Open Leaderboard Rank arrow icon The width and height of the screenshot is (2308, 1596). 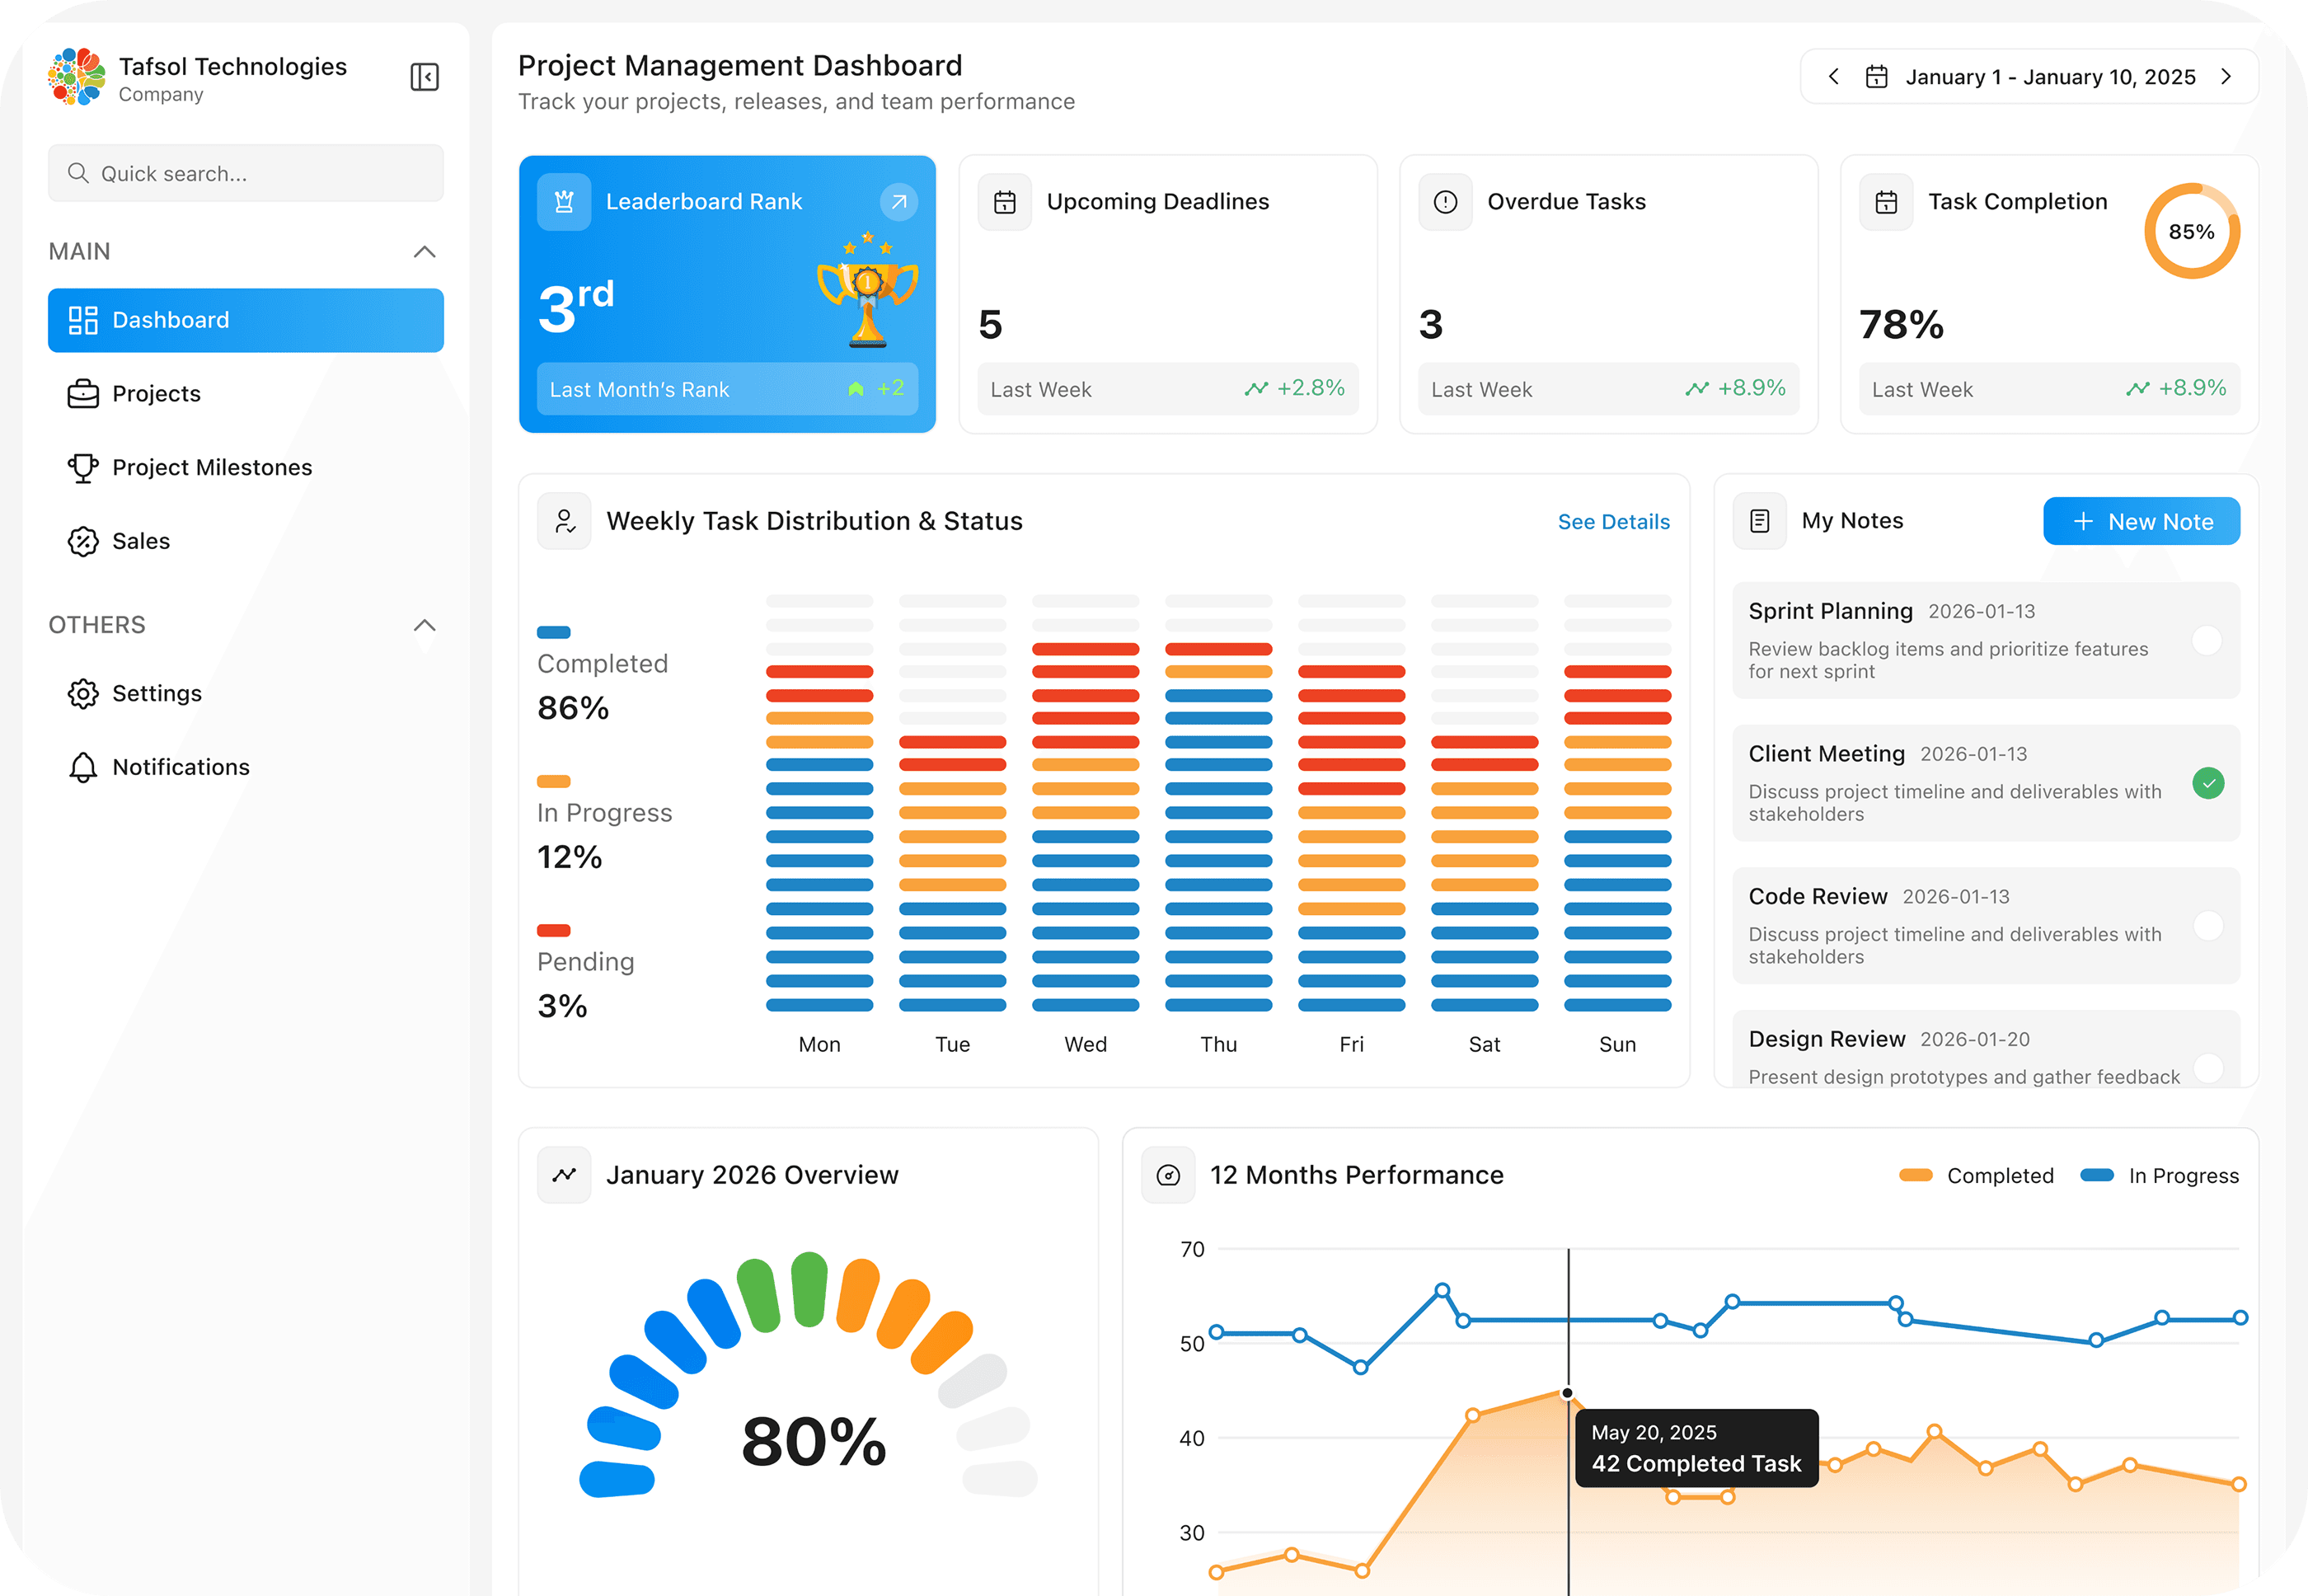click(898, 202)
